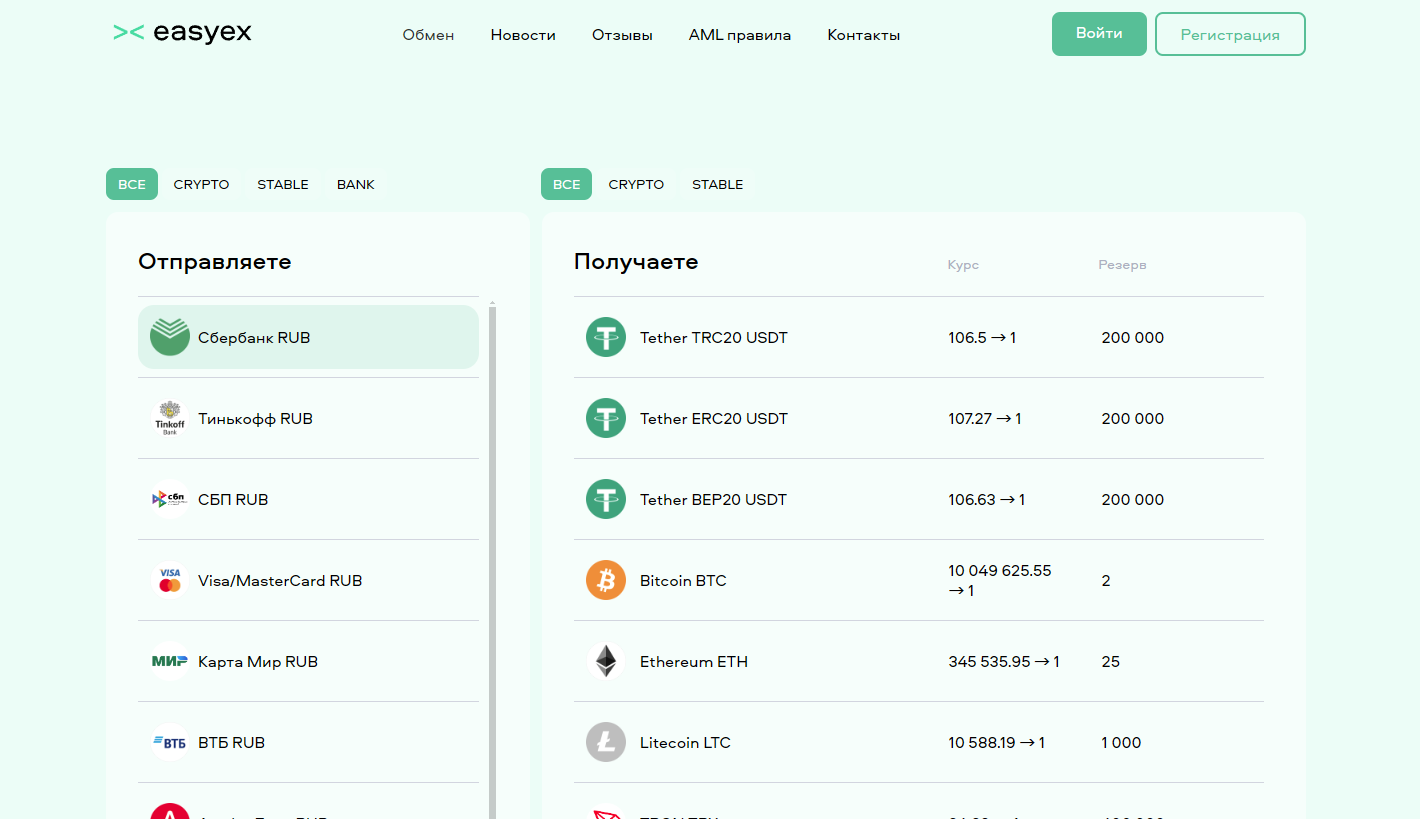
Task: Click the rate 107.27 → 1
Action: point(985,419)
